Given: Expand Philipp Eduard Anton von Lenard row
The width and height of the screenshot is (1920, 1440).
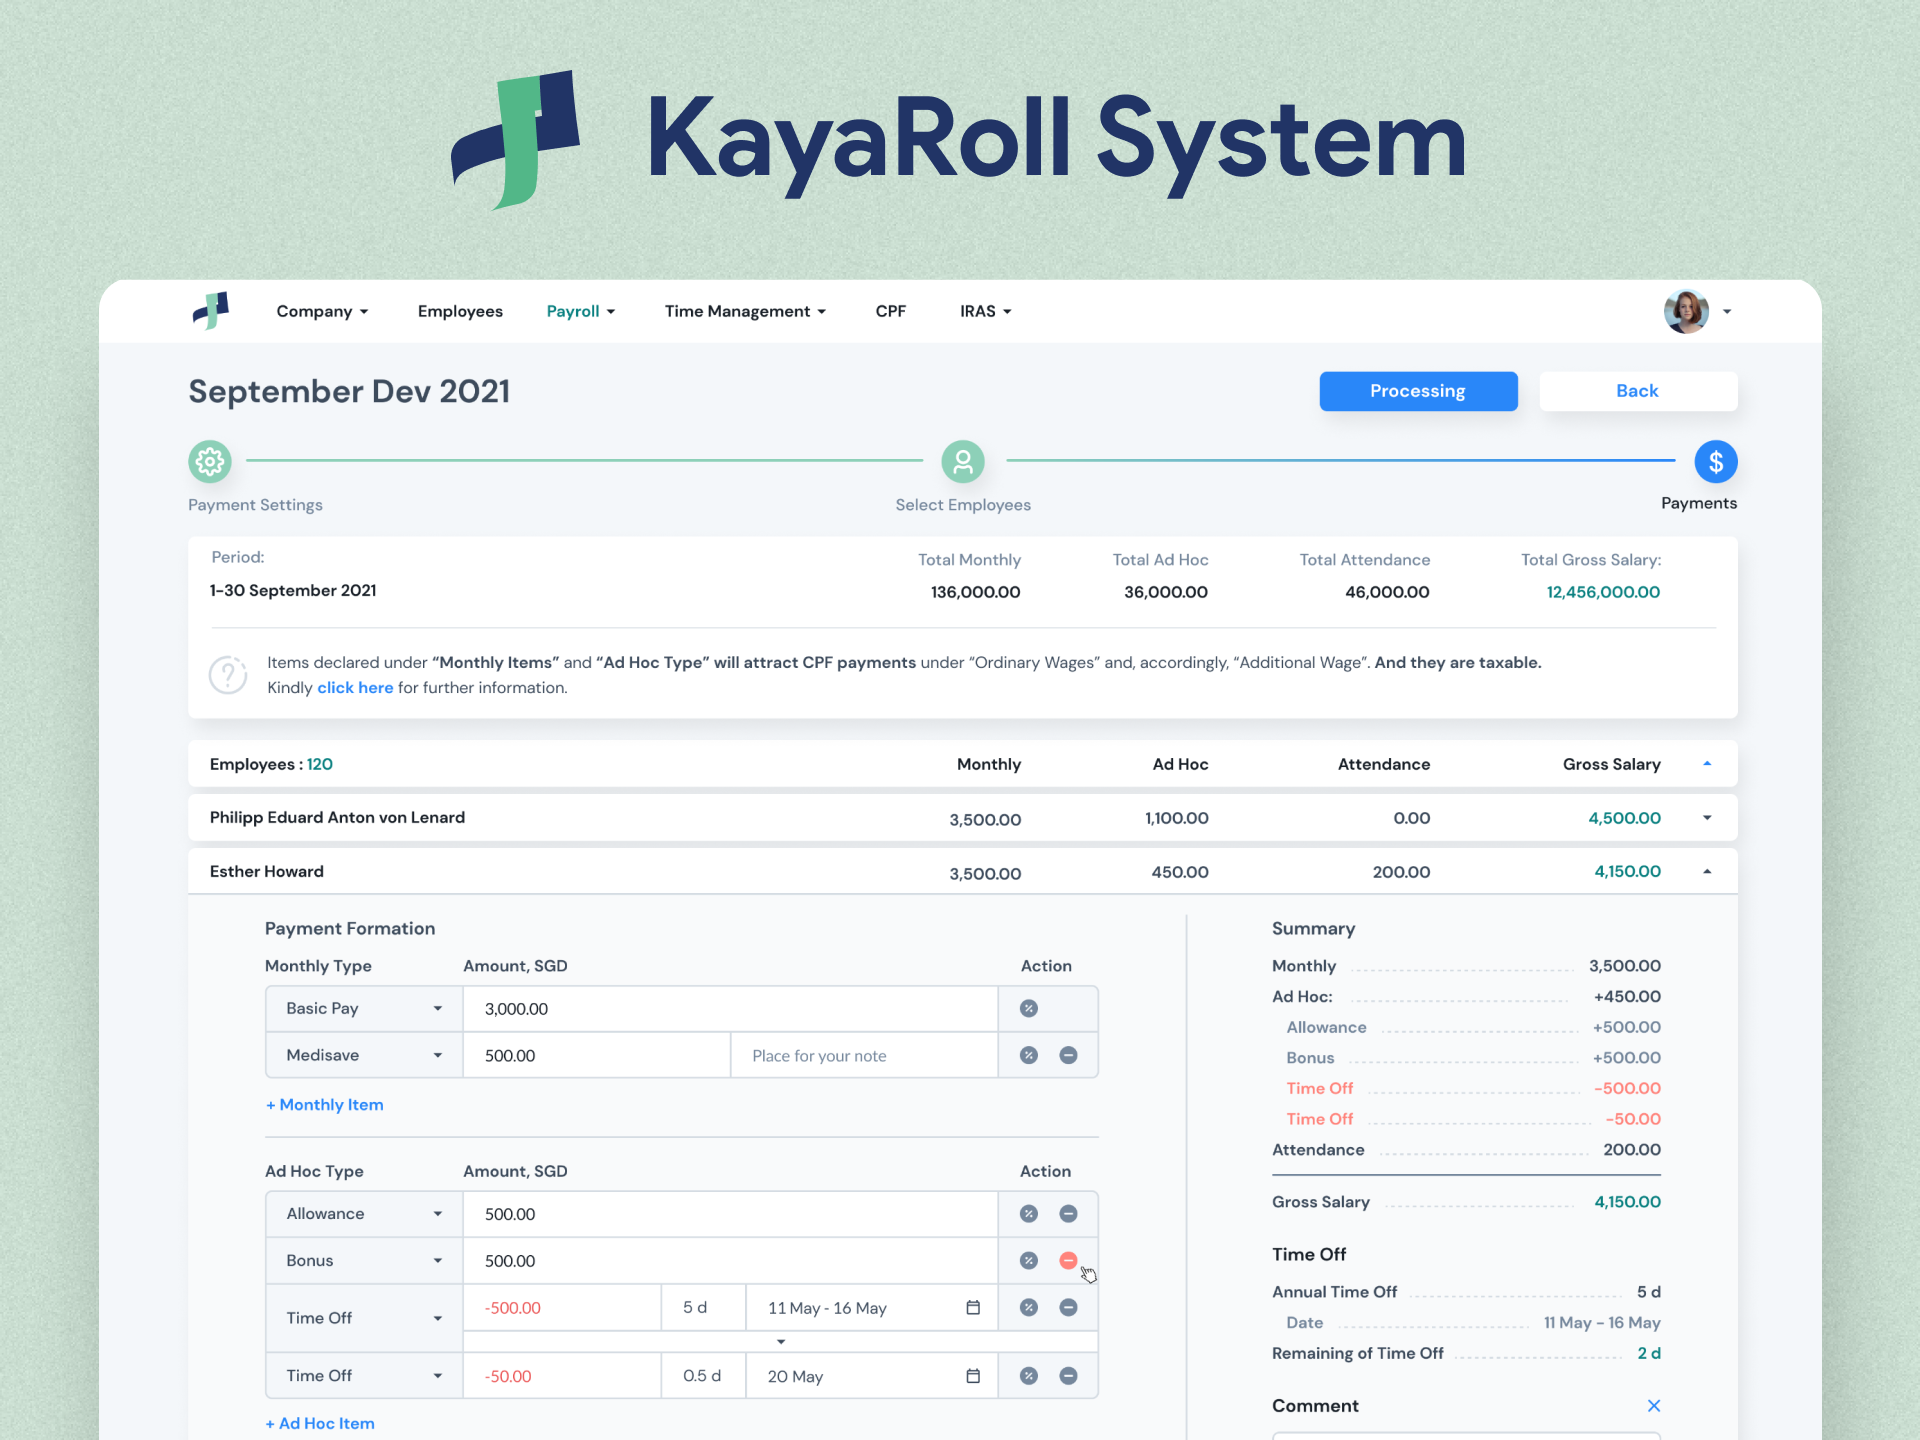Looking at the screenshot, I should click(1707, 818).
